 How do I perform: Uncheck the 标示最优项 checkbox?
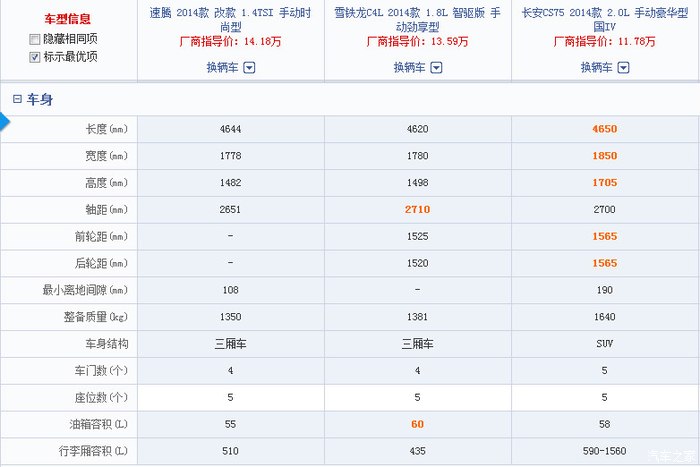pos(36,57)
